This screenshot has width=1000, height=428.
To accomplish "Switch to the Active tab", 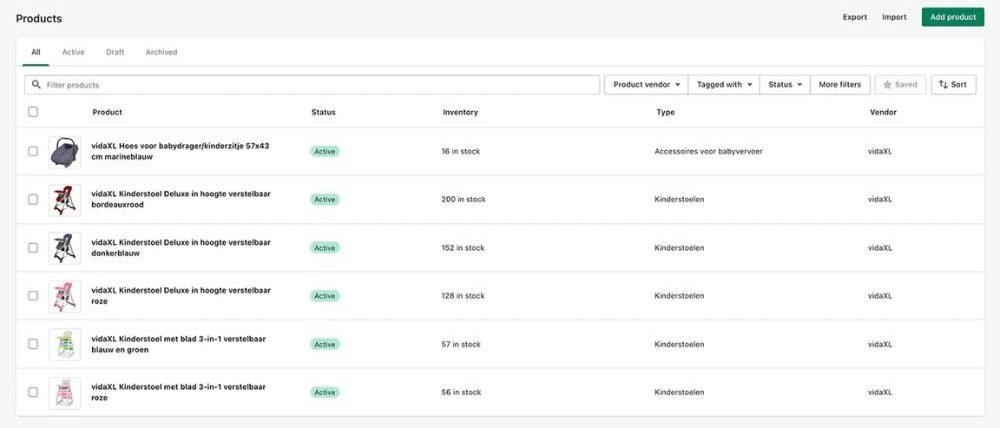I will [x=73, y=52].
